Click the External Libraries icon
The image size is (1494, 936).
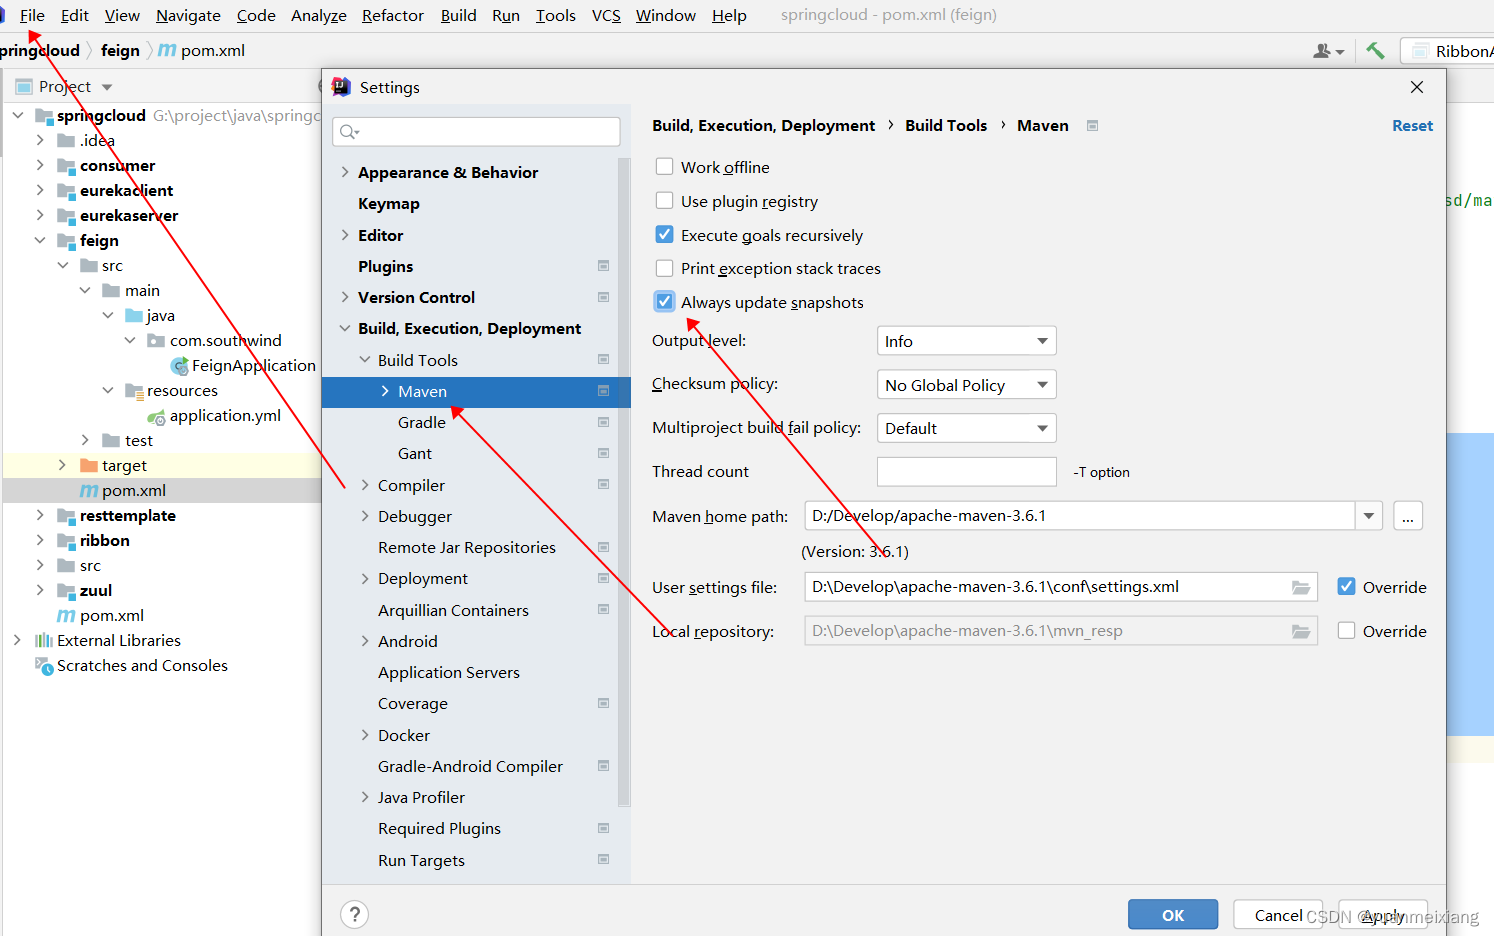(x=44, y=640)
